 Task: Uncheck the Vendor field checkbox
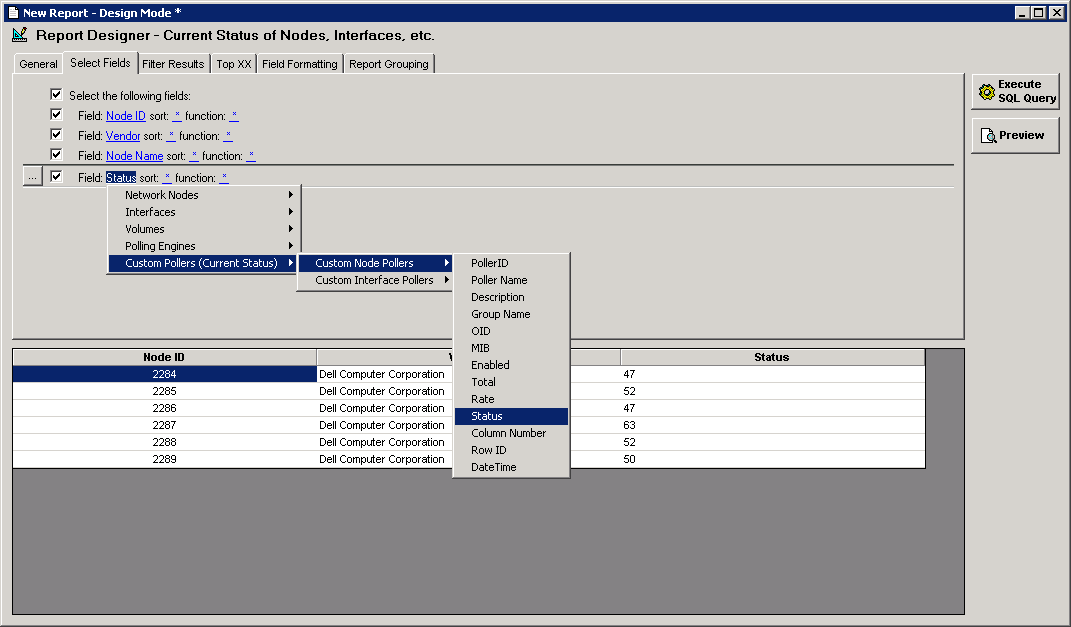(x=56, y=135)
